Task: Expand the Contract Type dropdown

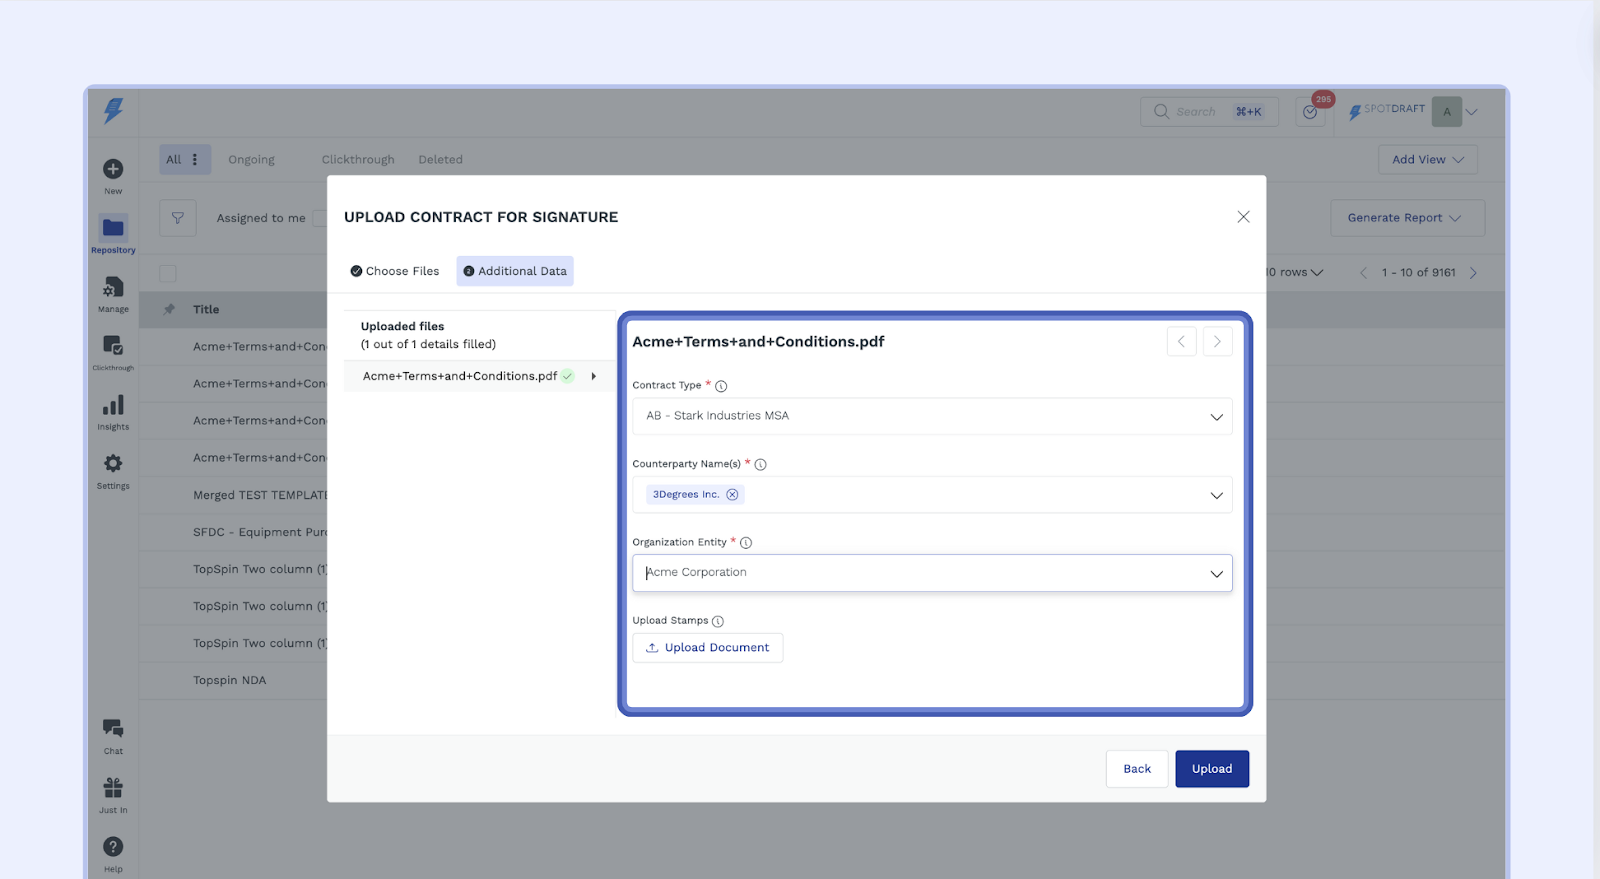Action: pyautogui.click(x=1216, y=417)
